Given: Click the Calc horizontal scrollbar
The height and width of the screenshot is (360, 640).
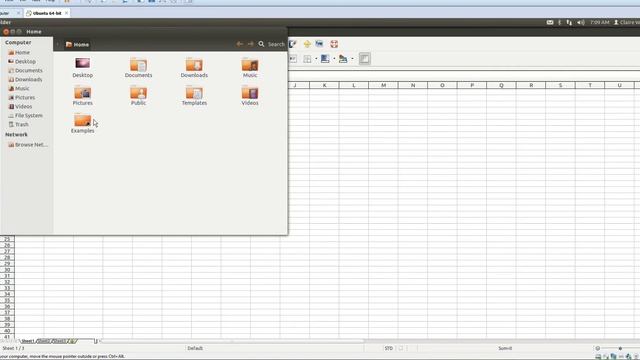Looking at the screenshot, I should (x=233, y=341).
